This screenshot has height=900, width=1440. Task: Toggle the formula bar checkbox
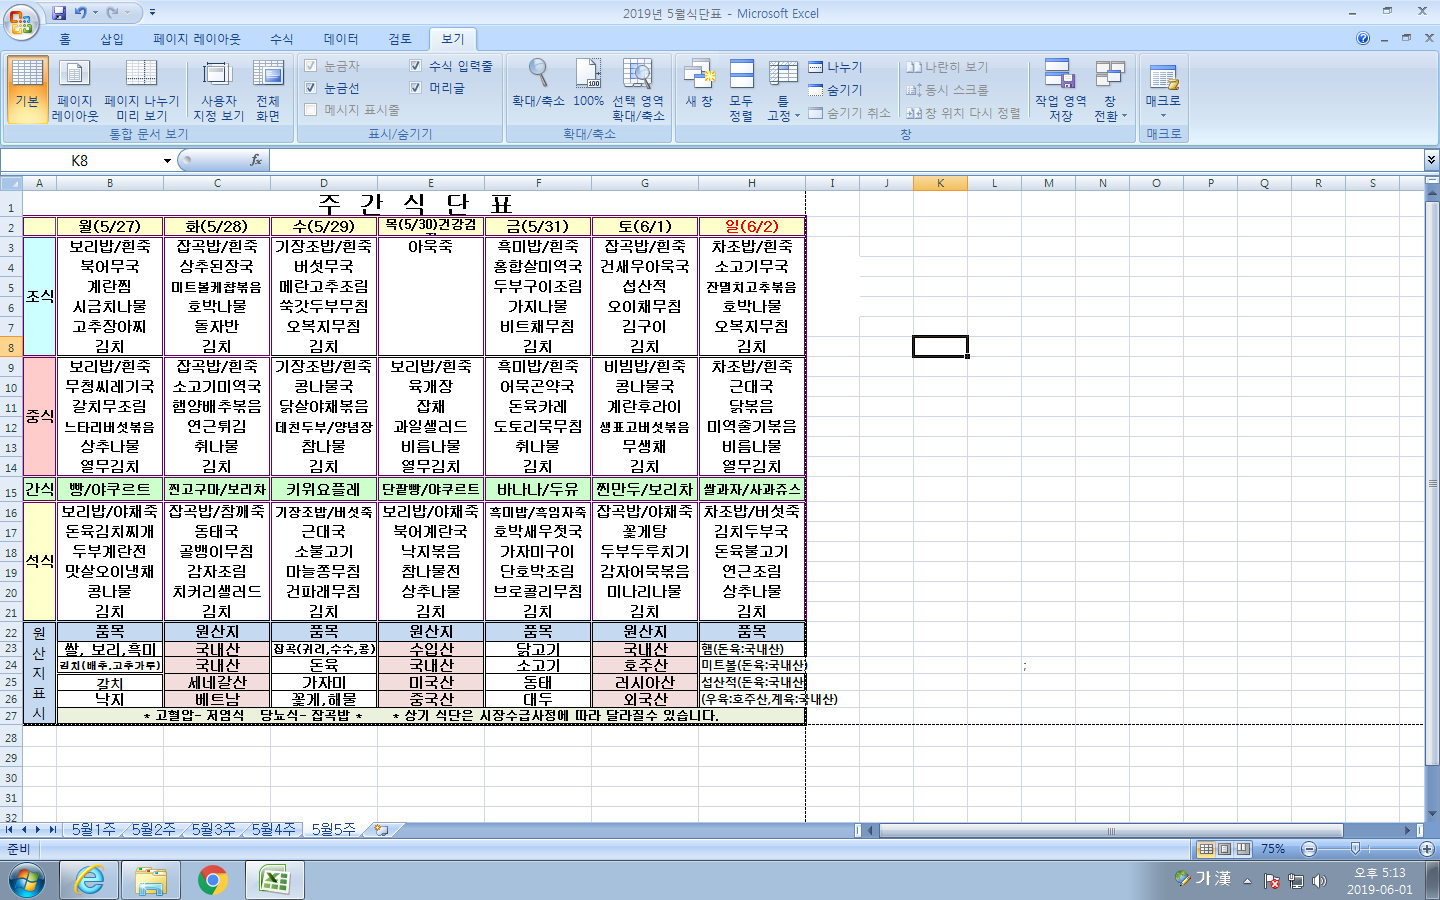click(416, 66)
